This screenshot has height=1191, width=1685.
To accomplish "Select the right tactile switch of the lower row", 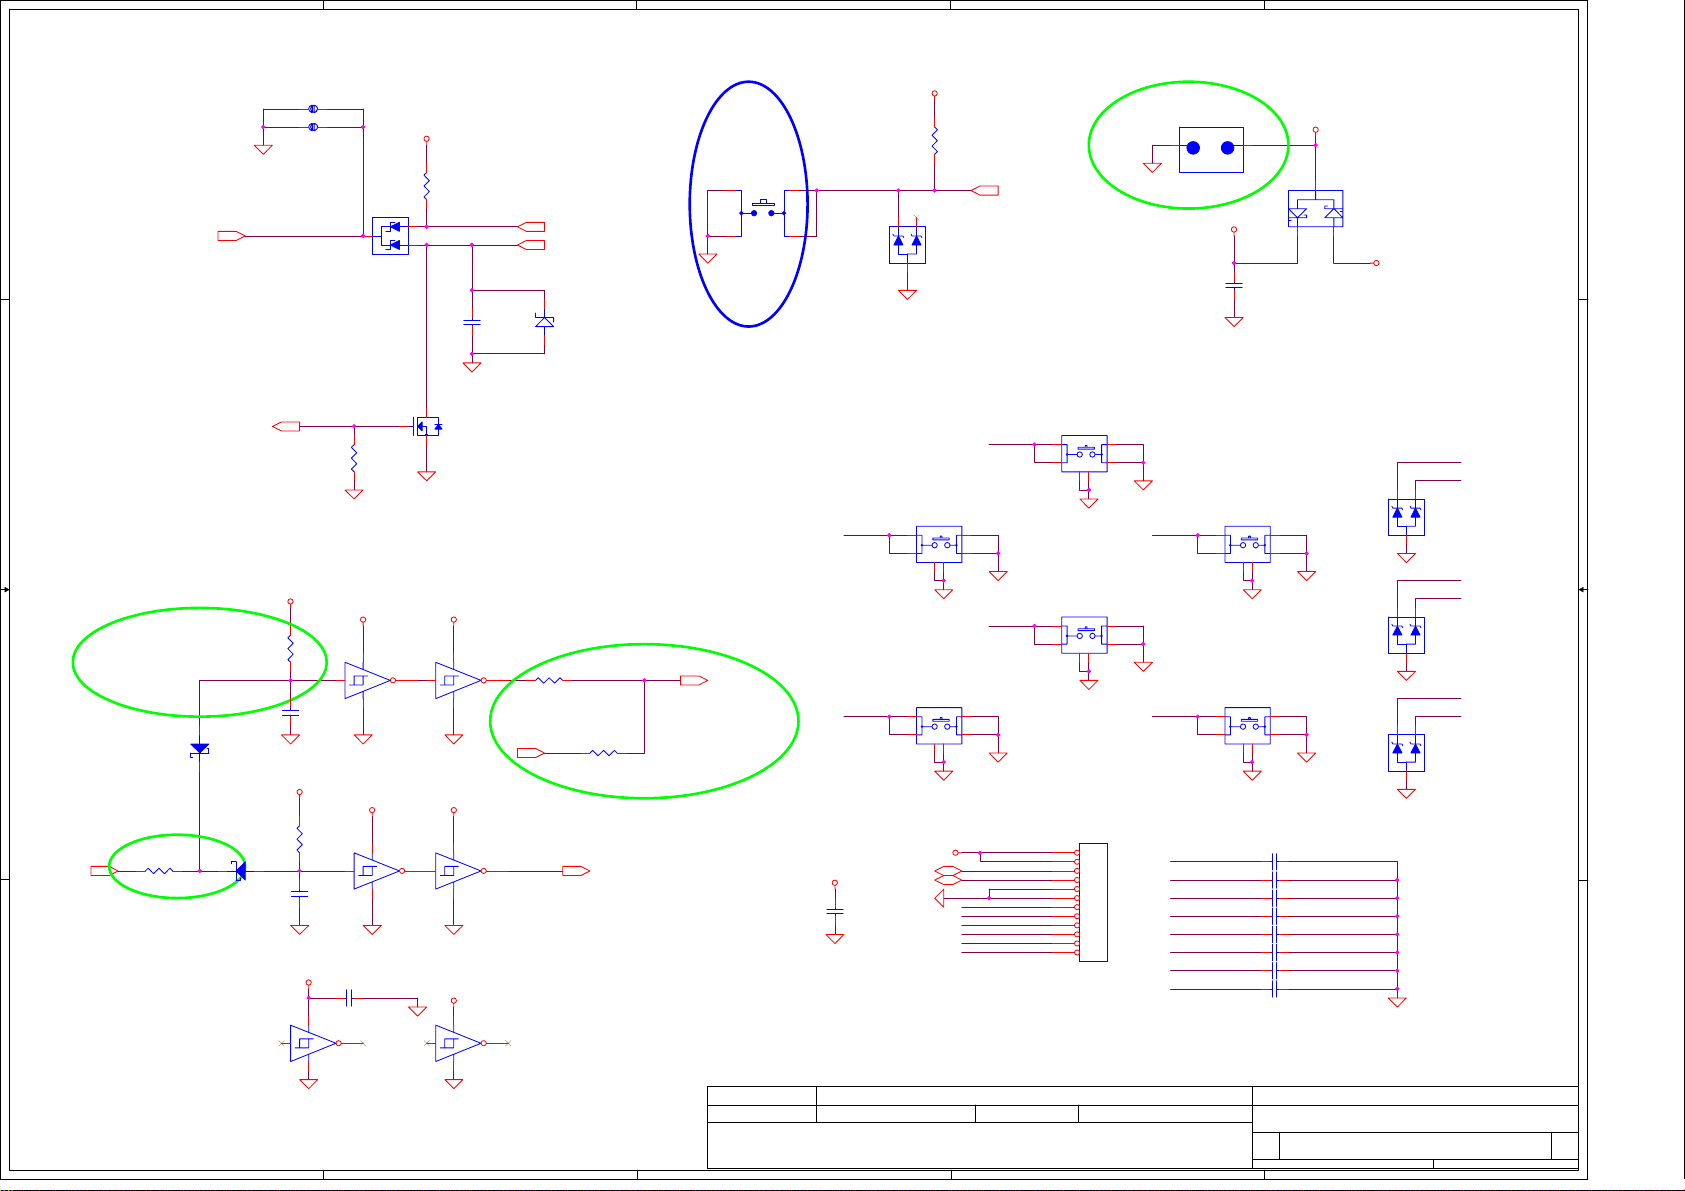I will coord(1248,726).
